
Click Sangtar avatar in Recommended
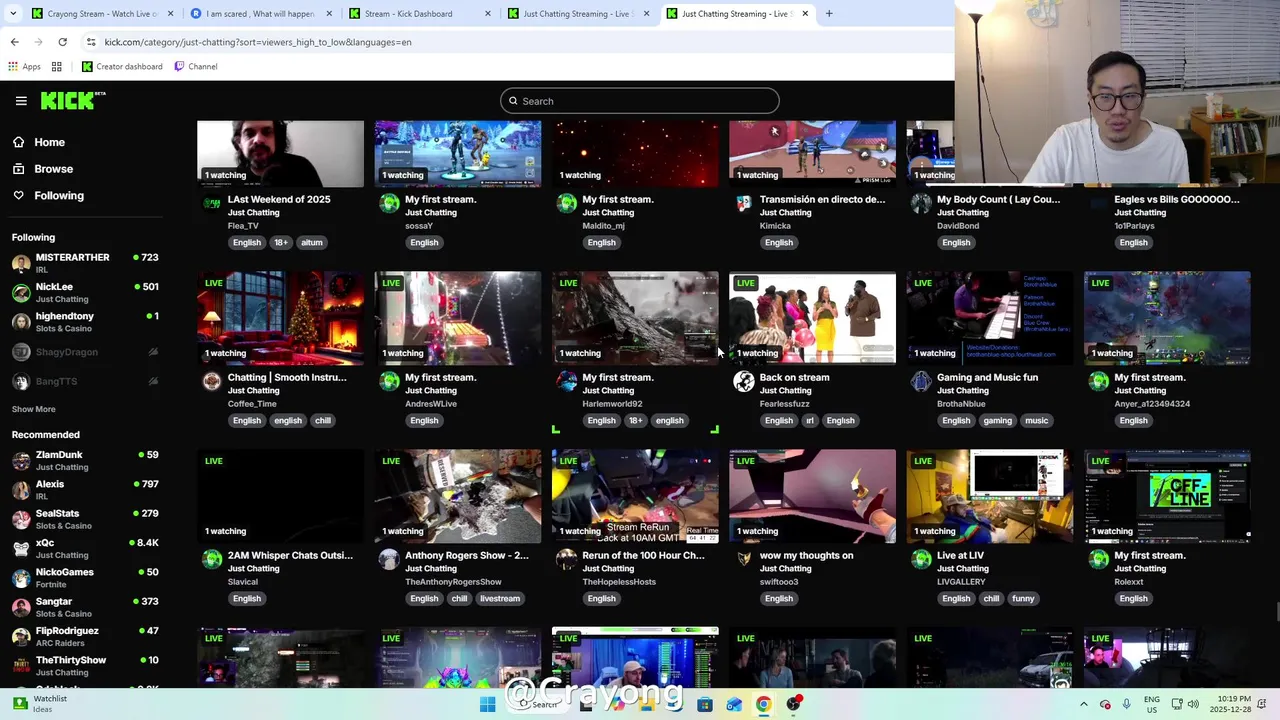21,607
